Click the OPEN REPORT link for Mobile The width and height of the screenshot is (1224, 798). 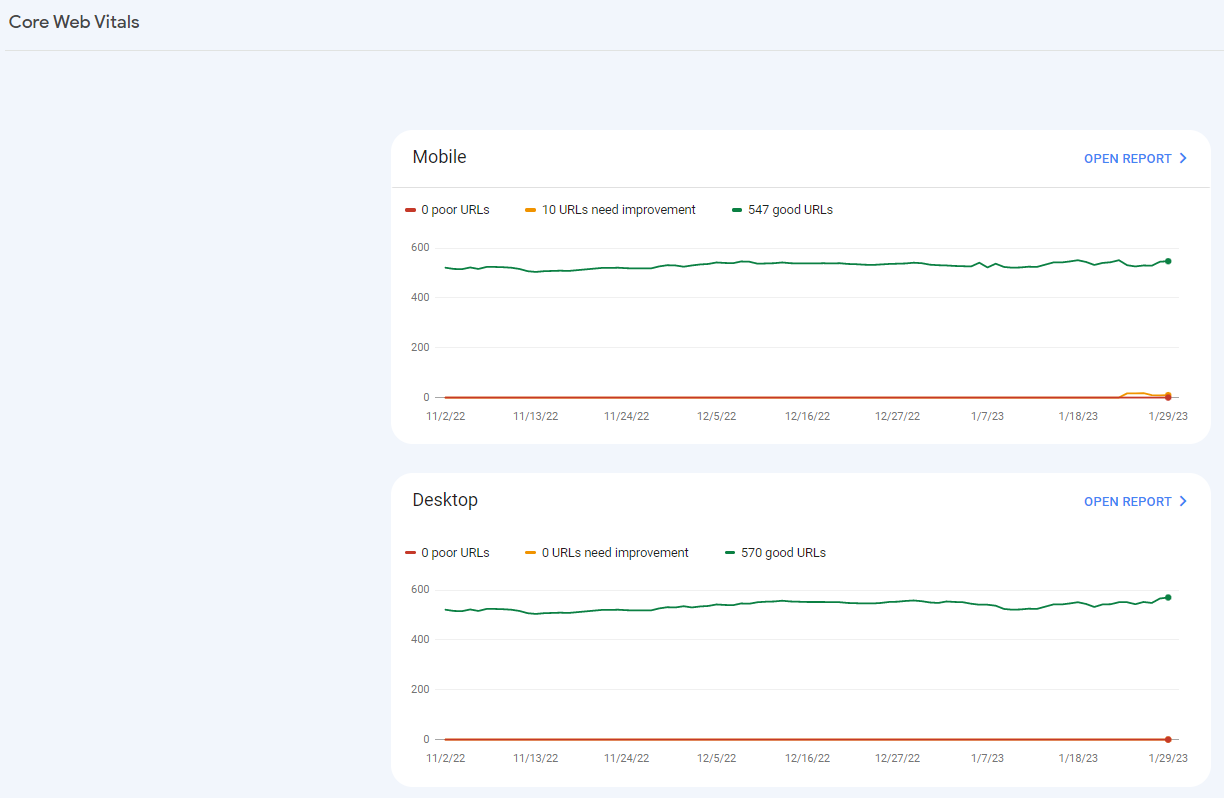(x=1127, y=158)
